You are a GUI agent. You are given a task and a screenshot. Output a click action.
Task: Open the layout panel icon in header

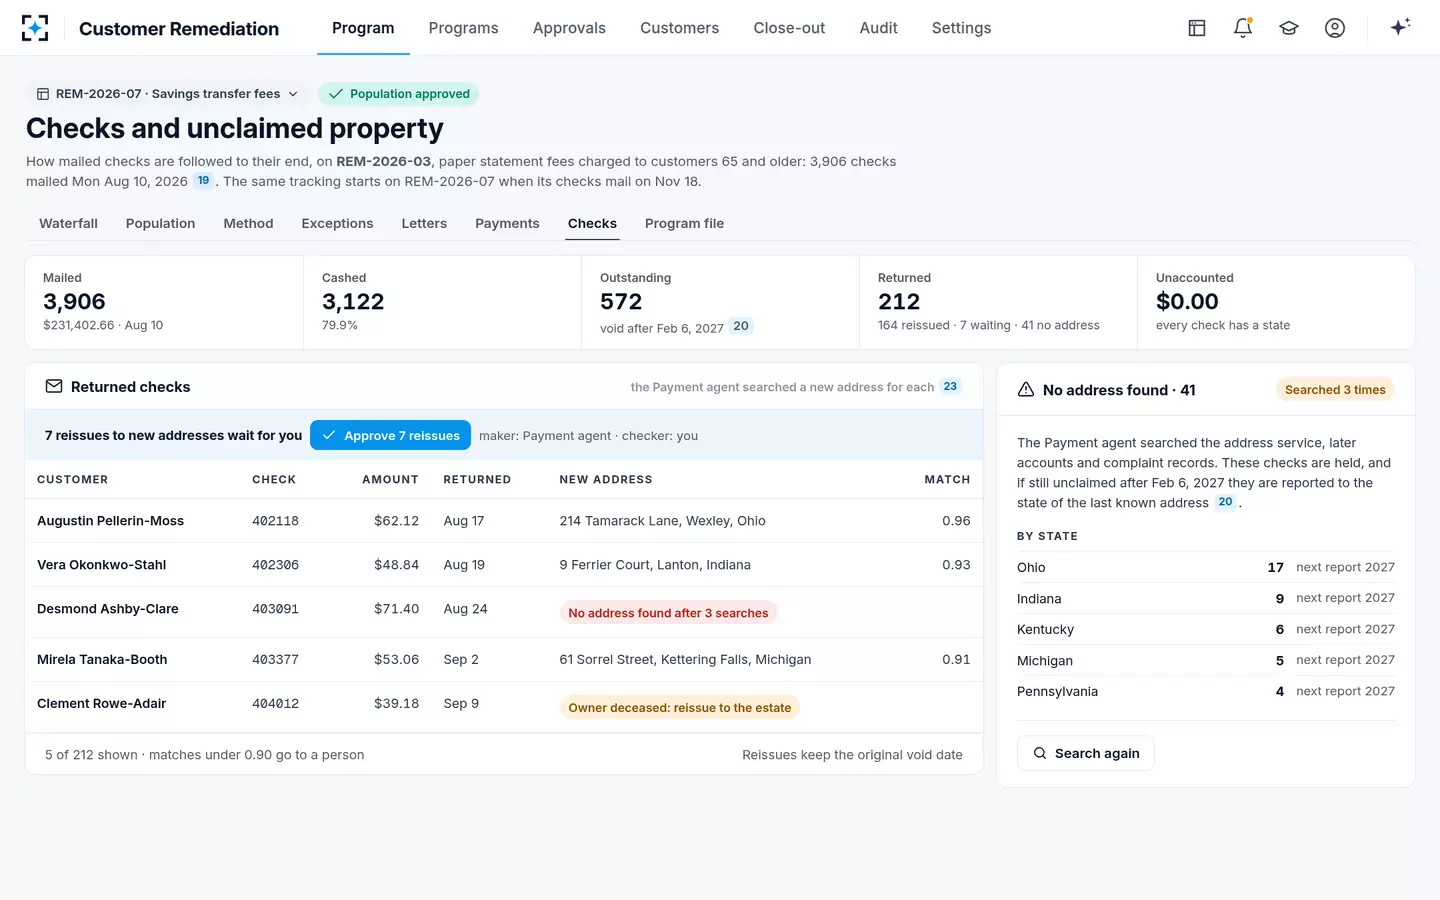tap(1197, 28)
